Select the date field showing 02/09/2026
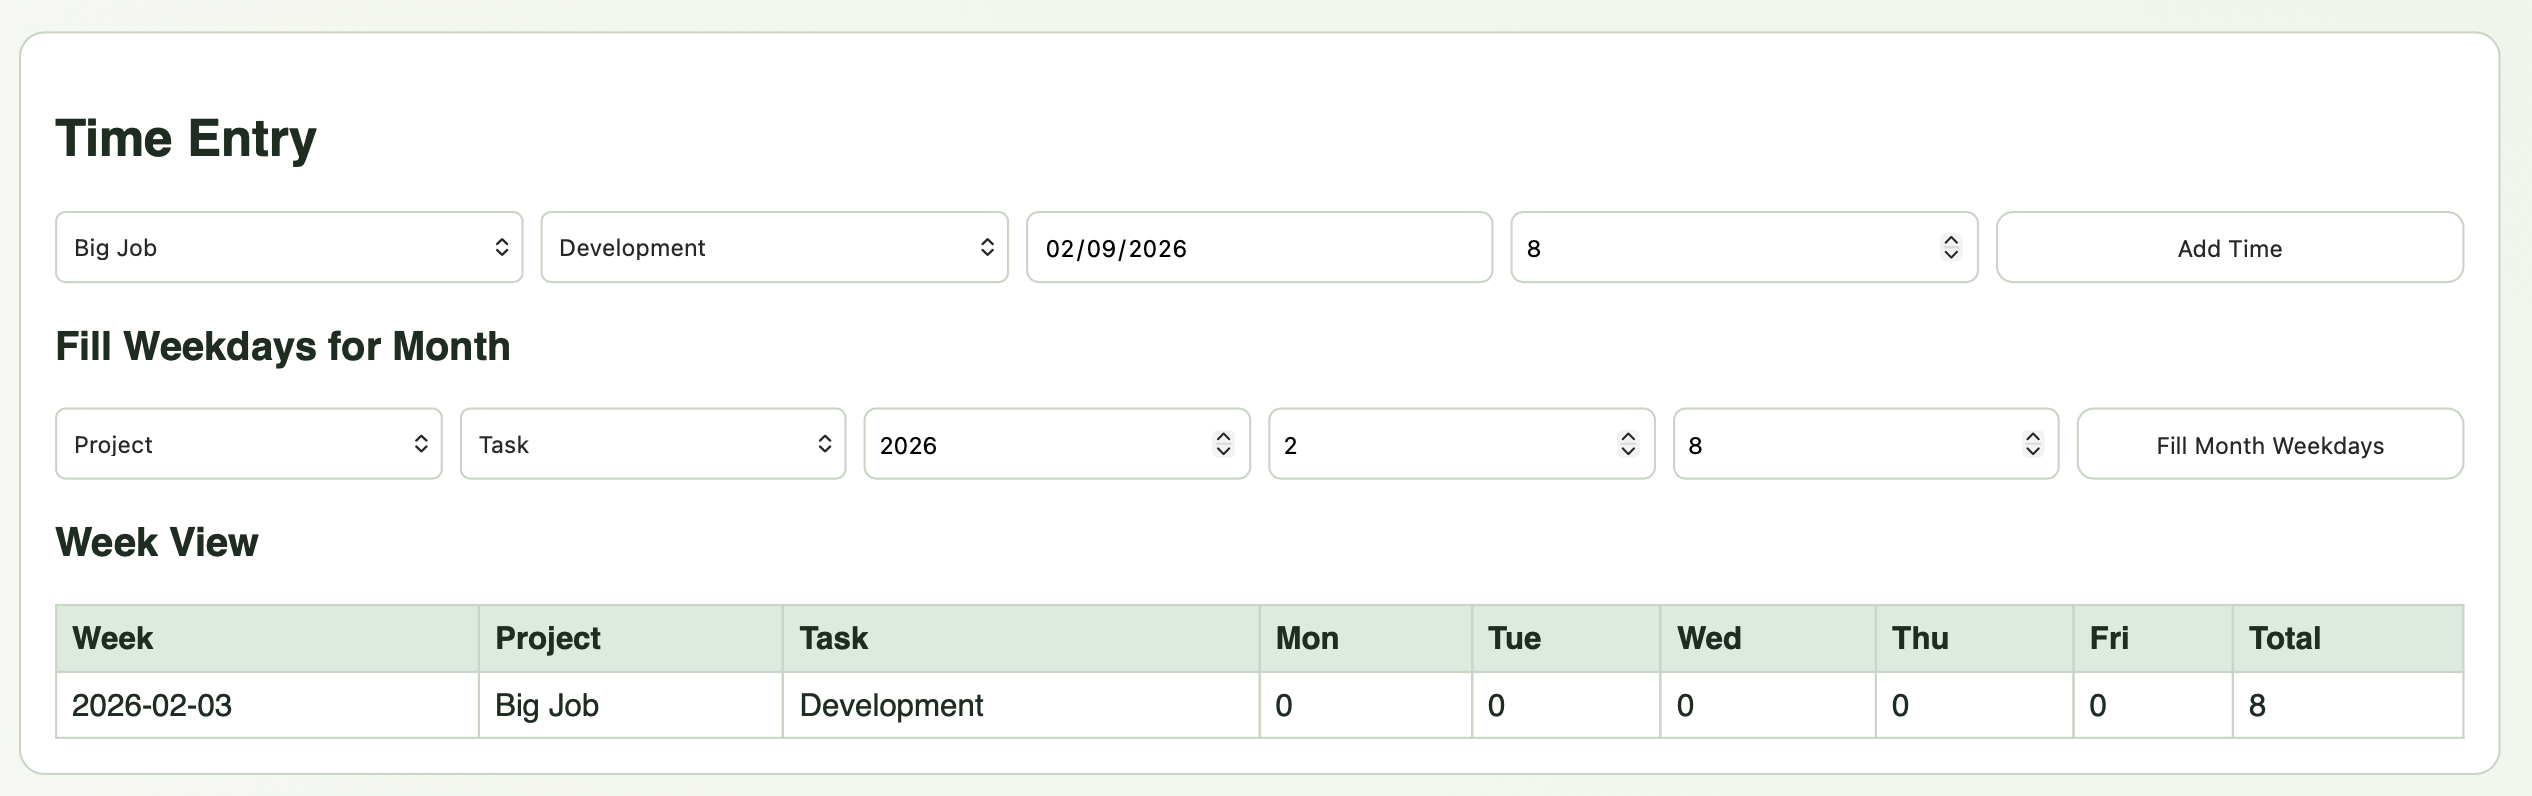 pyautogui.click(x=1258, y=247)
